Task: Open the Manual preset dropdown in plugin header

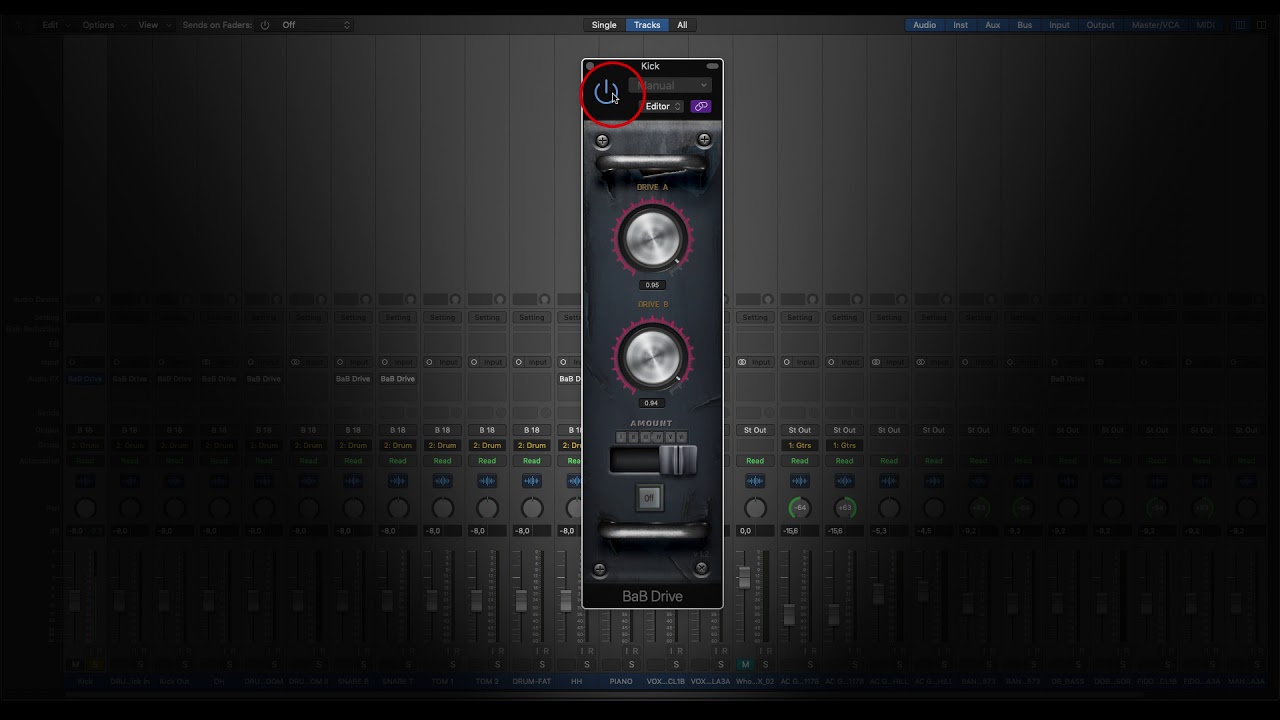Action: point(670,86)
